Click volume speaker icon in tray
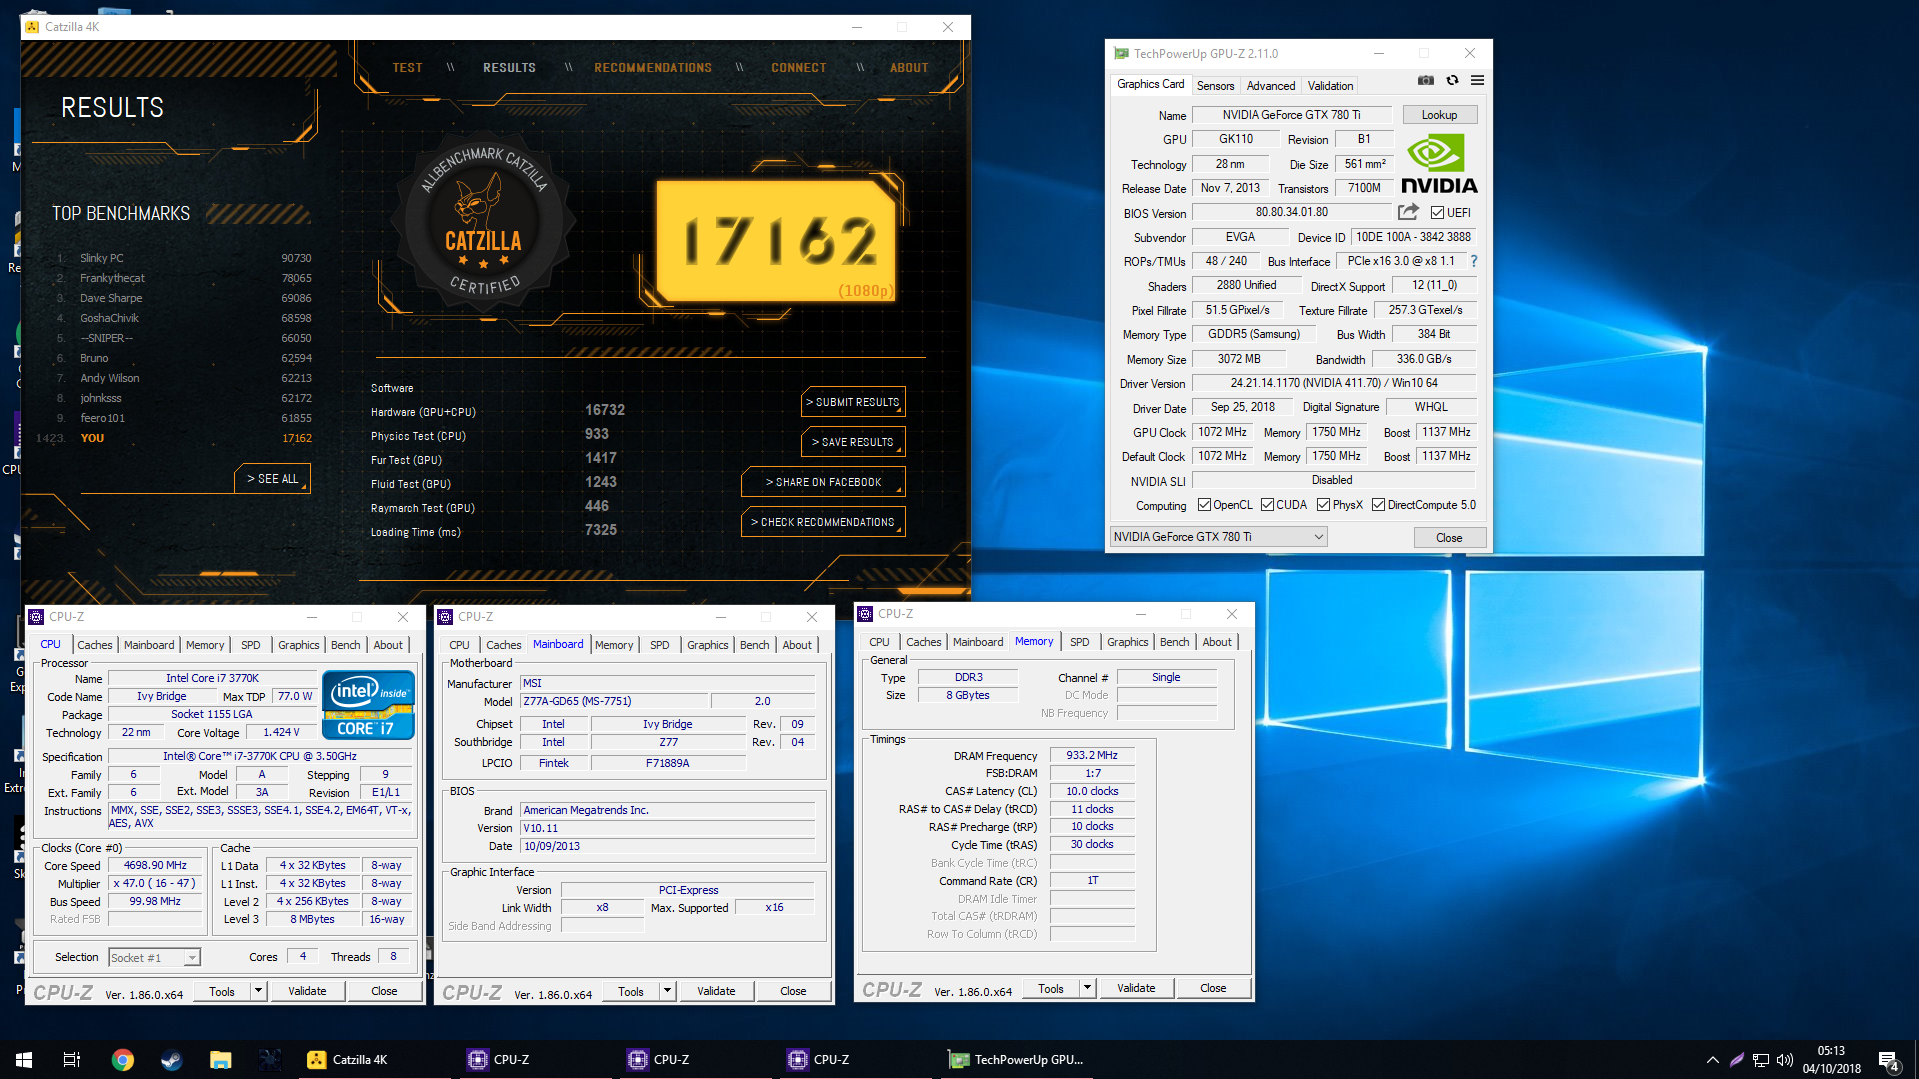The image size is (1919, 1079). click(1785, 1060)
